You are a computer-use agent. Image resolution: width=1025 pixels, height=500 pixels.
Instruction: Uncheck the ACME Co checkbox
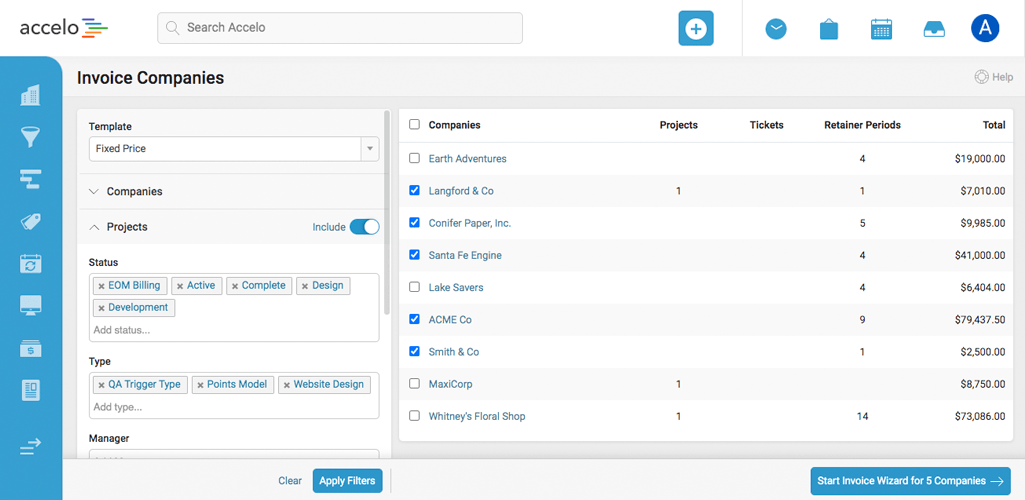(x=415, y=319)
